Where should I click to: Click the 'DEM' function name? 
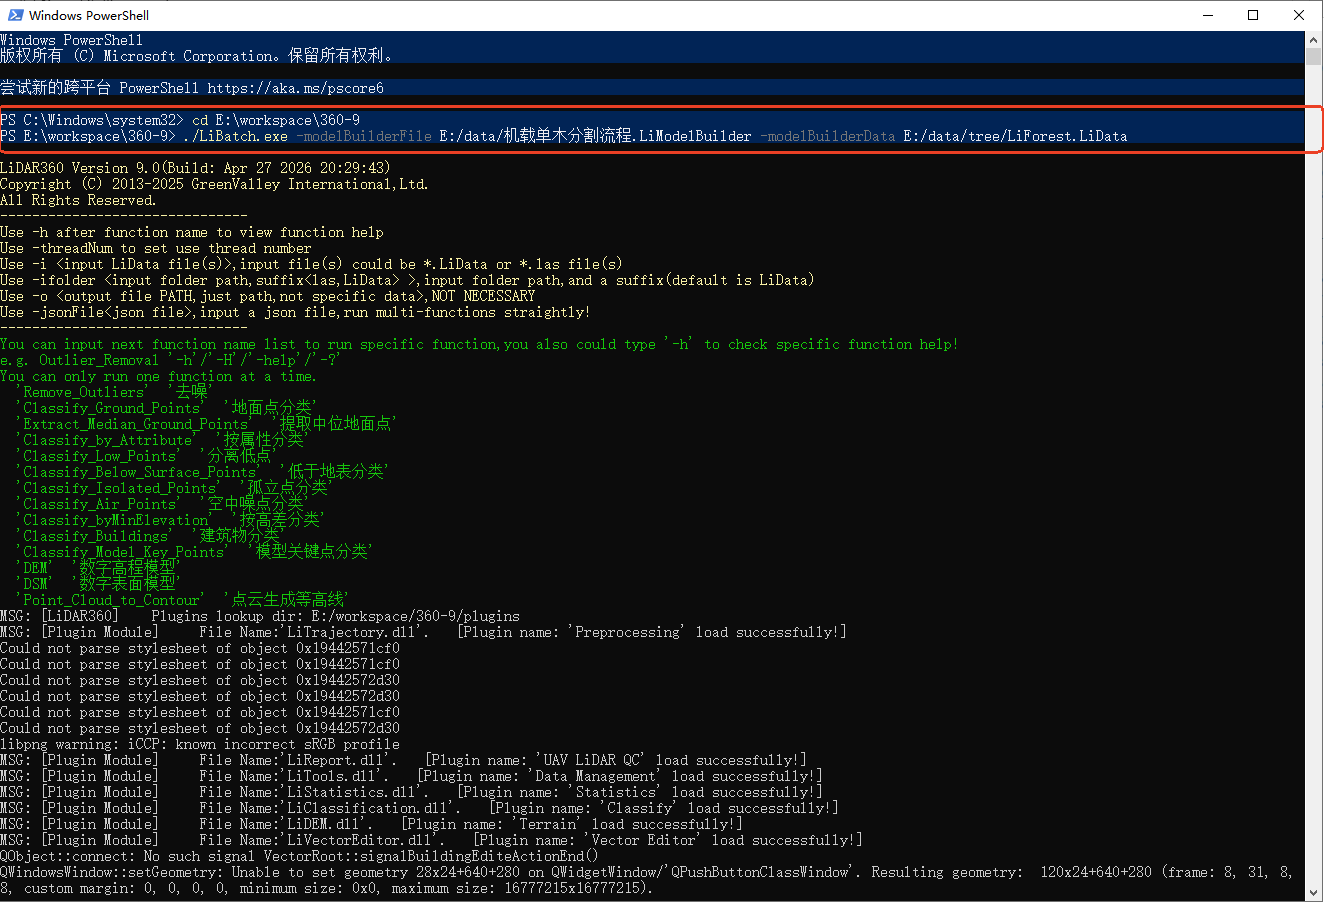[x=36, y=568]
